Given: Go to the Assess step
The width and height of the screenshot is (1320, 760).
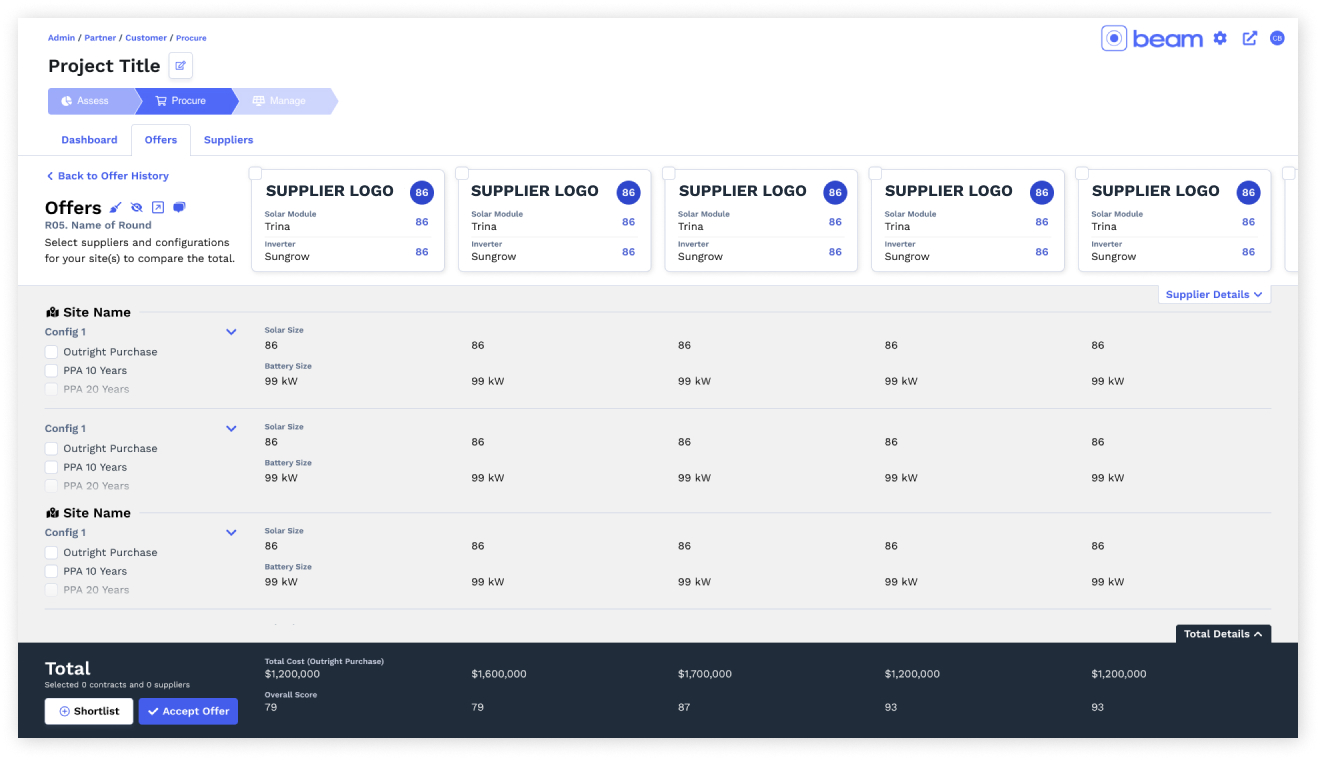Looking at the screenshot, I should click(92, 101).
